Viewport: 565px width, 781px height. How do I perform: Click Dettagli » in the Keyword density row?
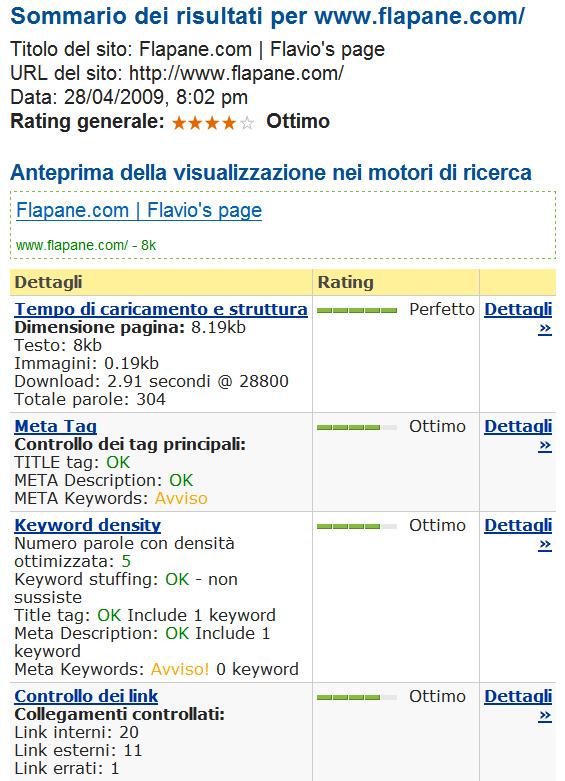pyautogui.click(x=518, y=534)
